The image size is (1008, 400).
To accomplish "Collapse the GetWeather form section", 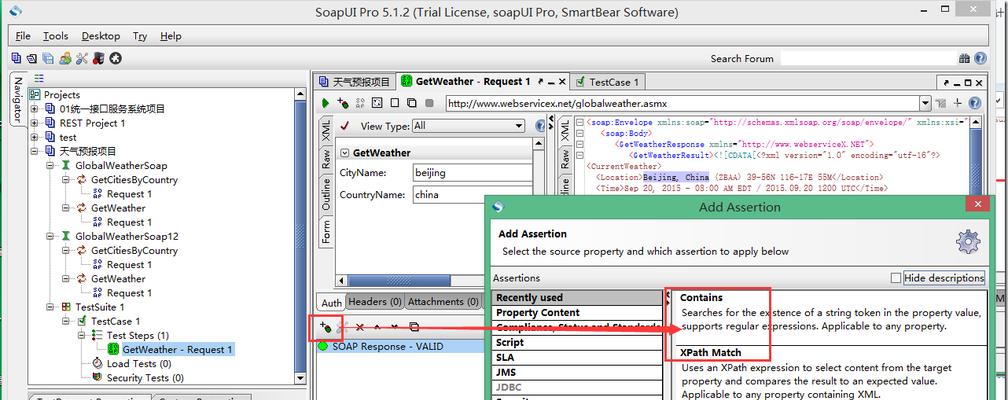I will click(x=345, y=153).
